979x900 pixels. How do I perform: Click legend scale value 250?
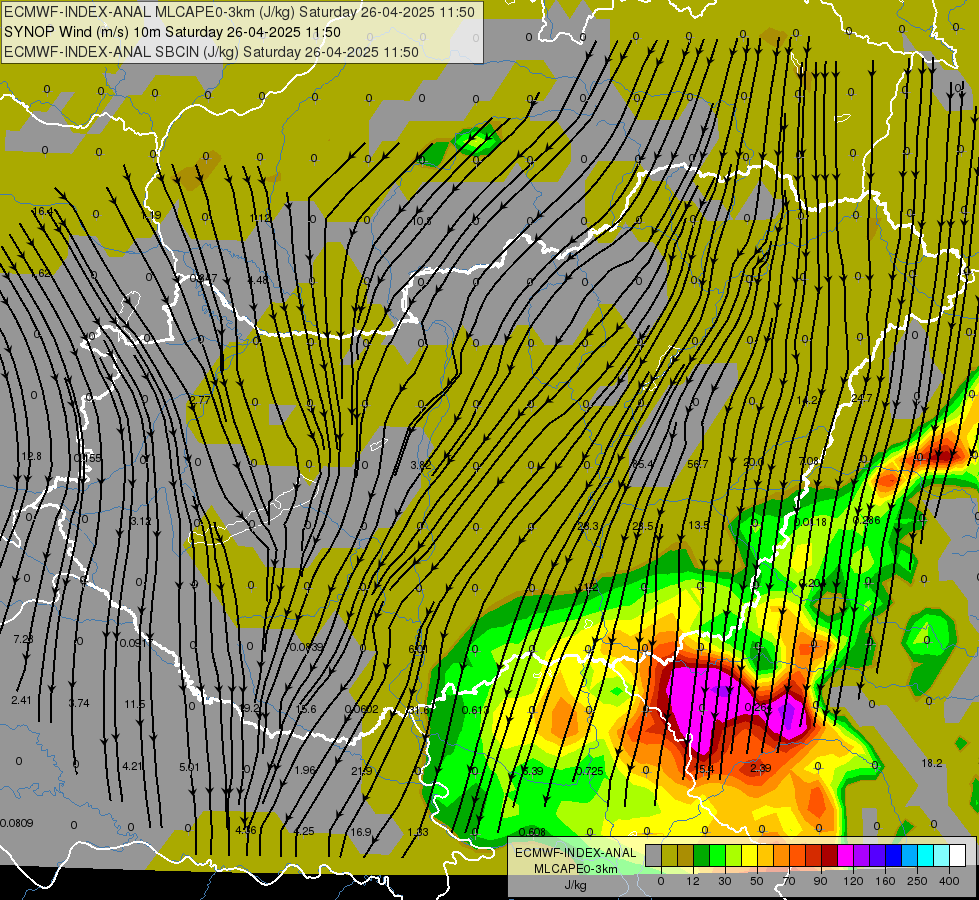[x=917, y=881]
